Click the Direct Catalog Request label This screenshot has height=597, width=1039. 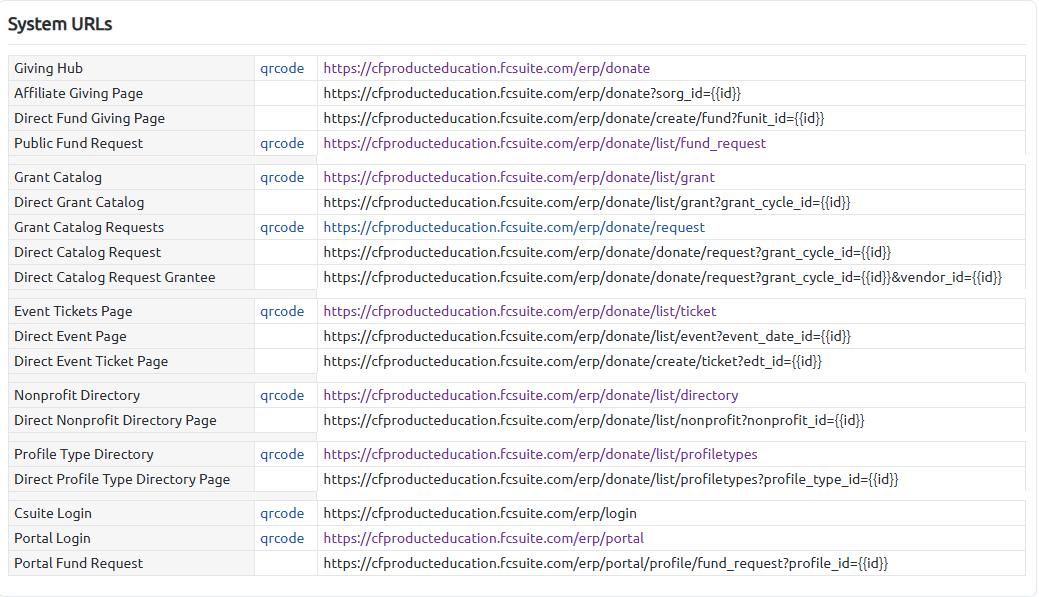tap(87, 252)
